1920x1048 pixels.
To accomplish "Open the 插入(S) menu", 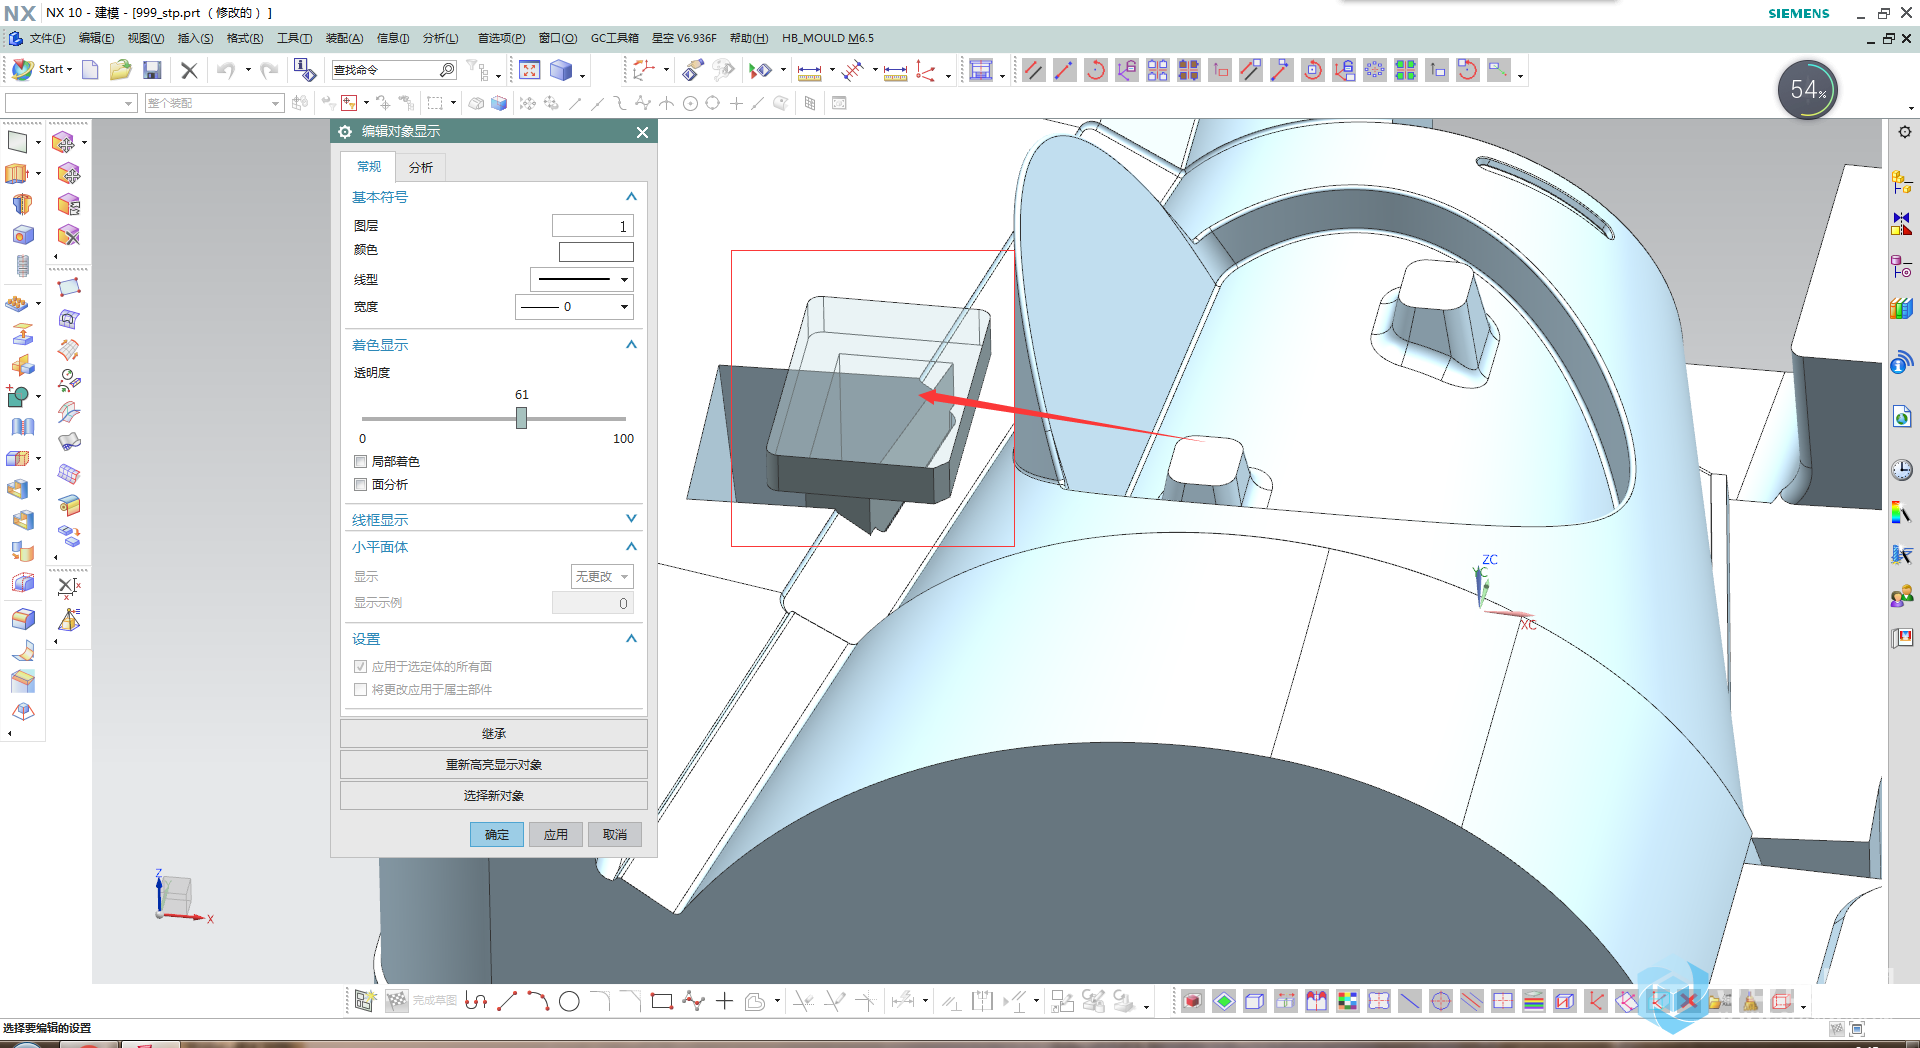I will click(195, 39).
